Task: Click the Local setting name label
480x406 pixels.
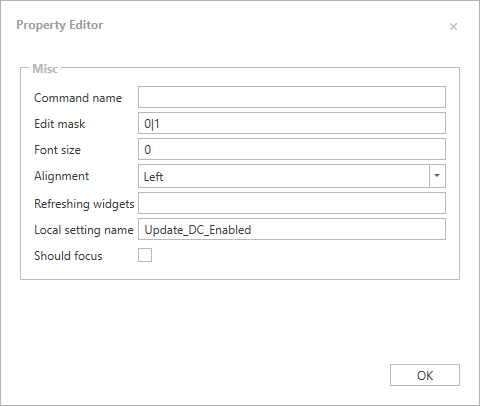Action: (84, 230)
